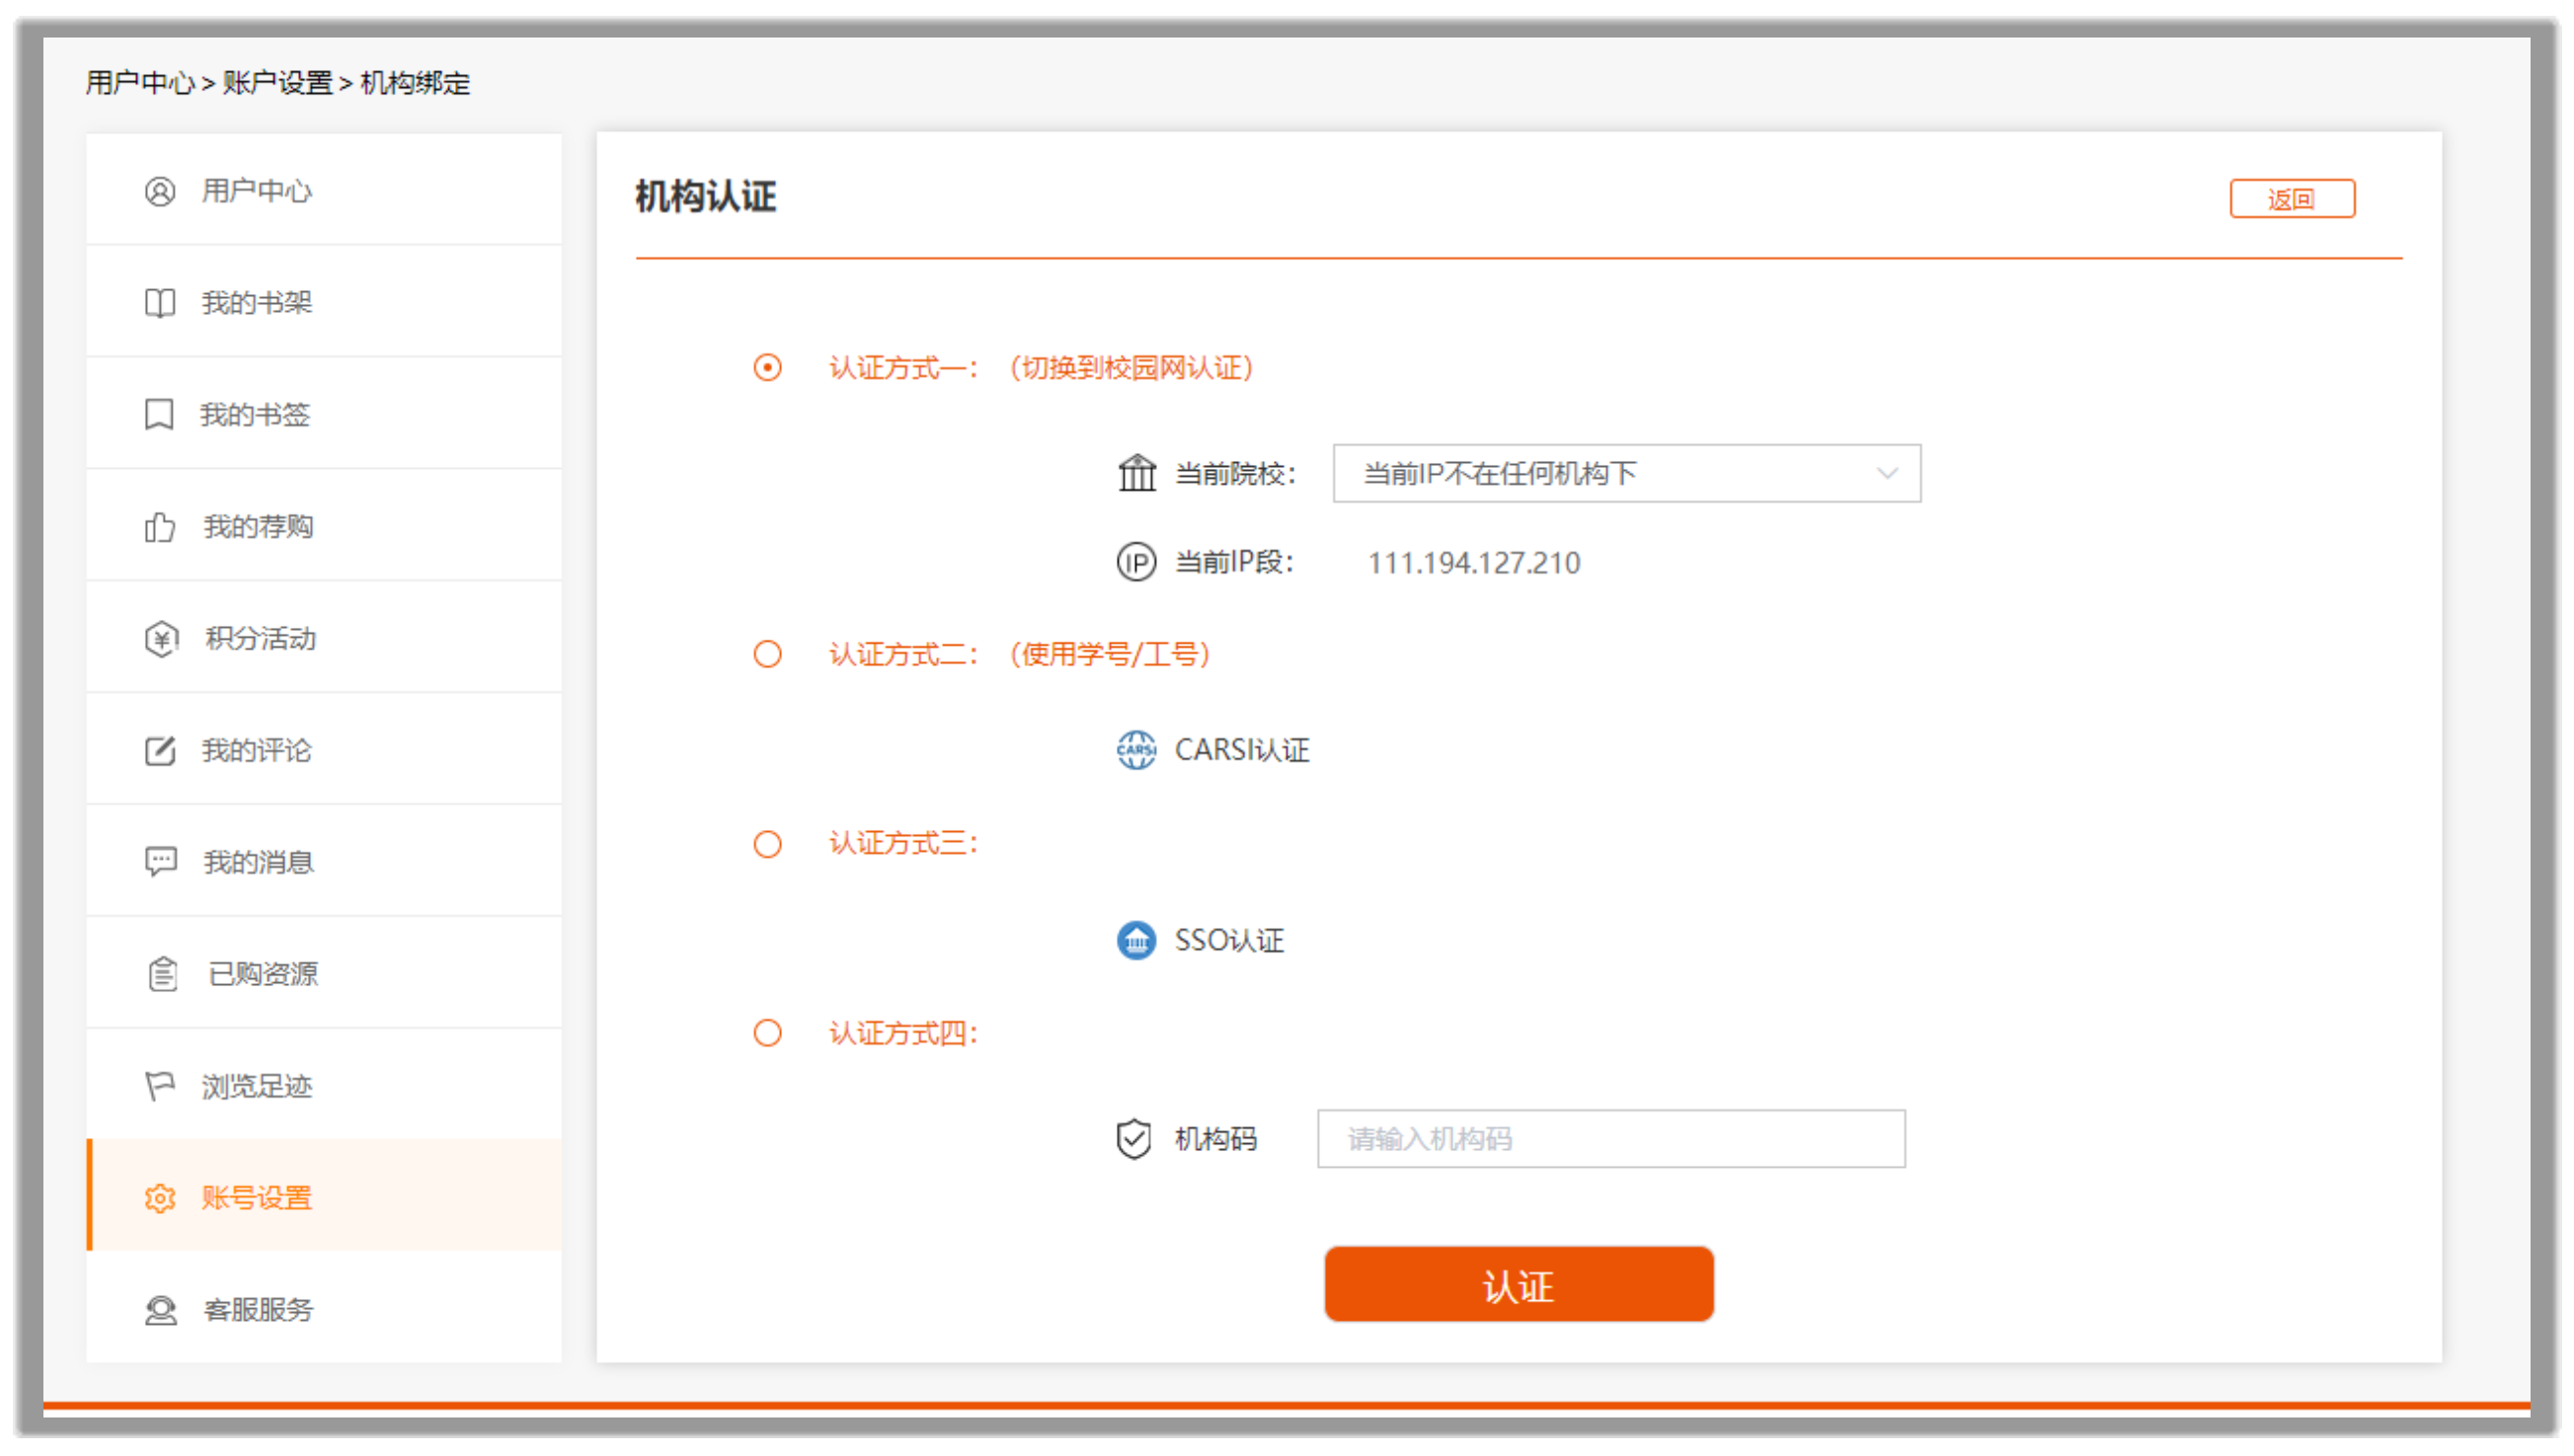
Task: Click the thumbs-up icon for 我的荐购
Action: [160, 527]
